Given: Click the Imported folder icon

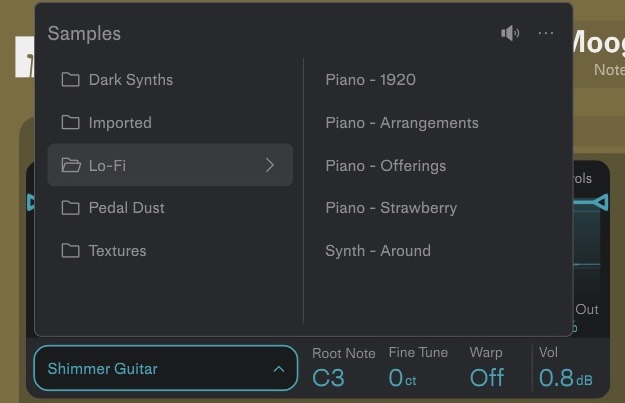Looking at the screenshot, I should click(x=70, y=123).
